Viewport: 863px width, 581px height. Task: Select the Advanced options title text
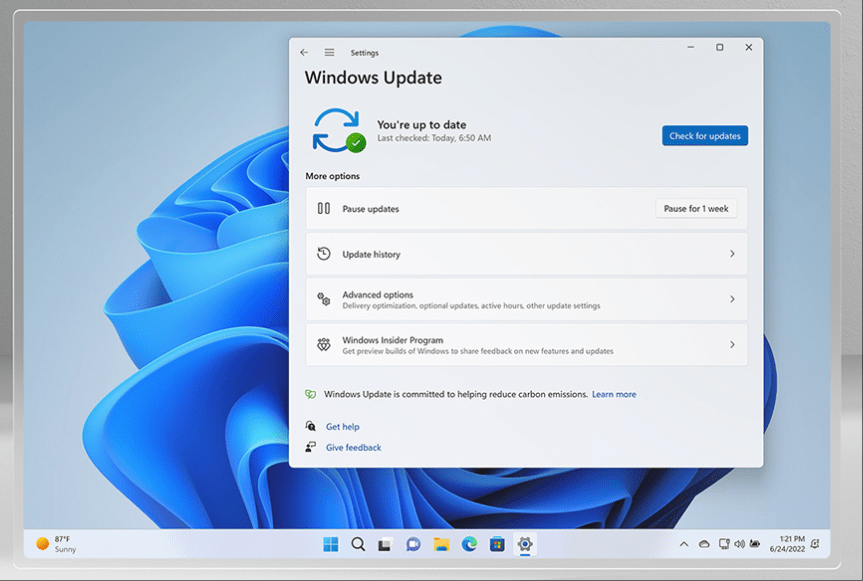(378, 294)
